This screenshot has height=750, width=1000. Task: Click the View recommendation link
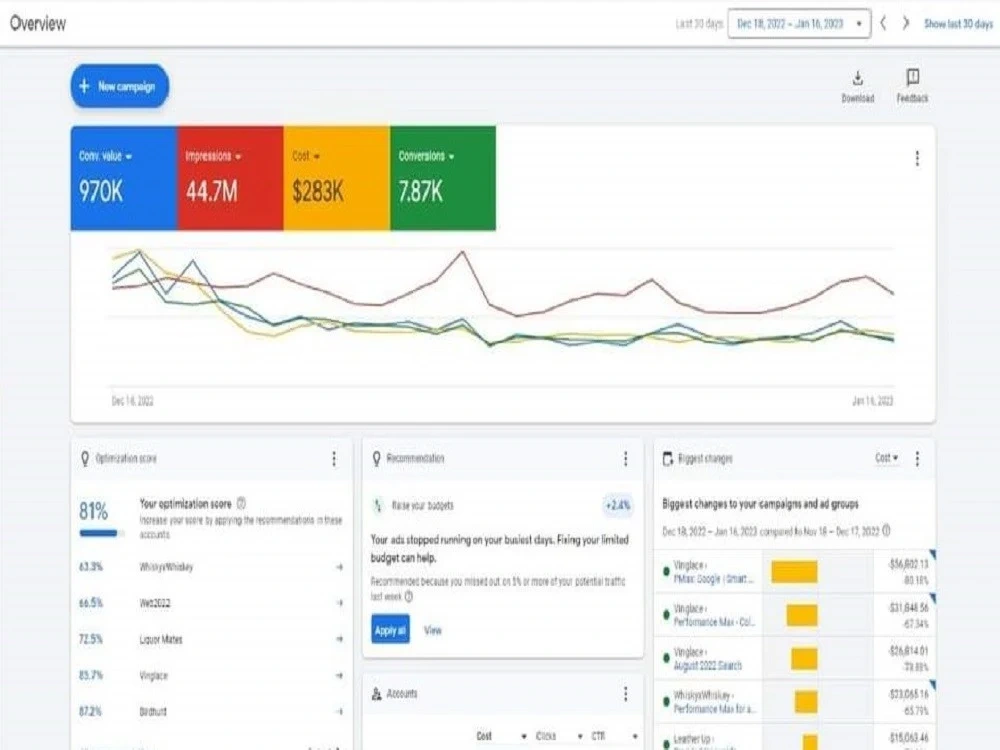[x=433, y=630]
